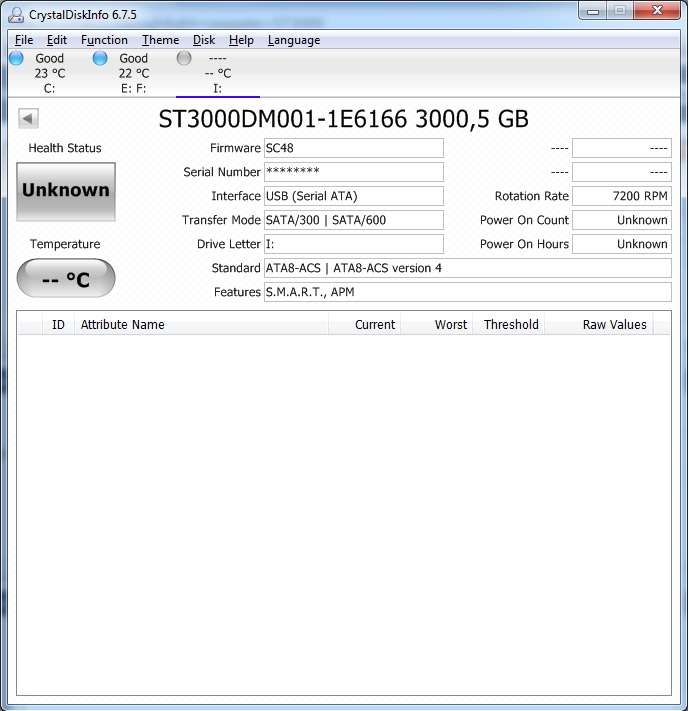Click the Features field S.M.A.R.T., APM
This screenshot has height=711, width=689.
468,292
